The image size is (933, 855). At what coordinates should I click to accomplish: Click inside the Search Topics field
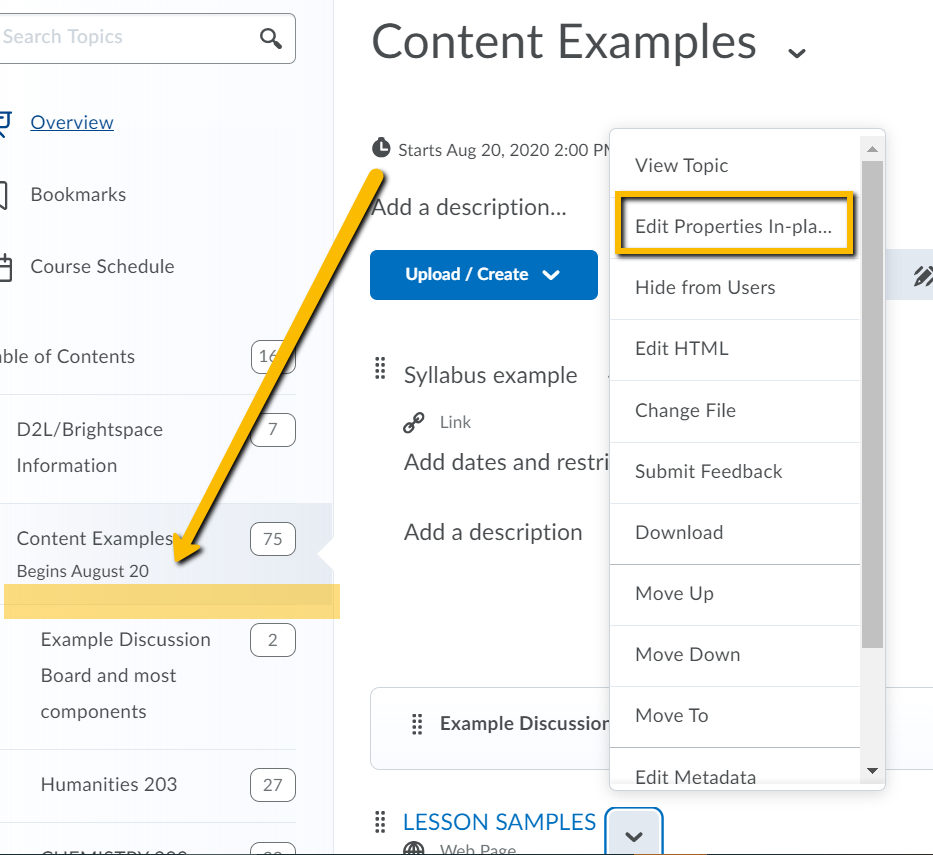[x=120, y=38]
